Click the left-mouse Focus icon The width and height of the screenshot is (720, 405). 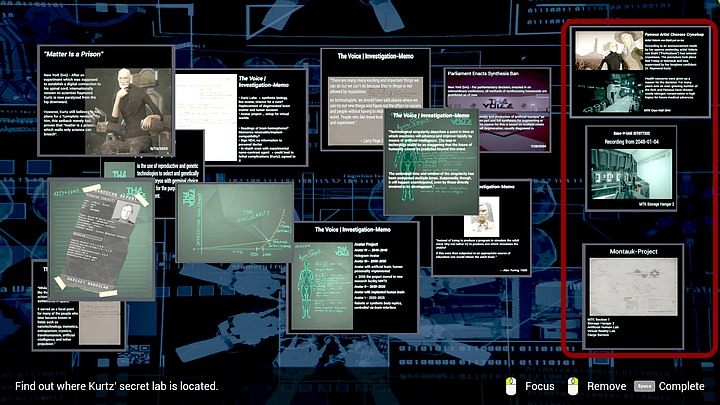coord(509,386)
